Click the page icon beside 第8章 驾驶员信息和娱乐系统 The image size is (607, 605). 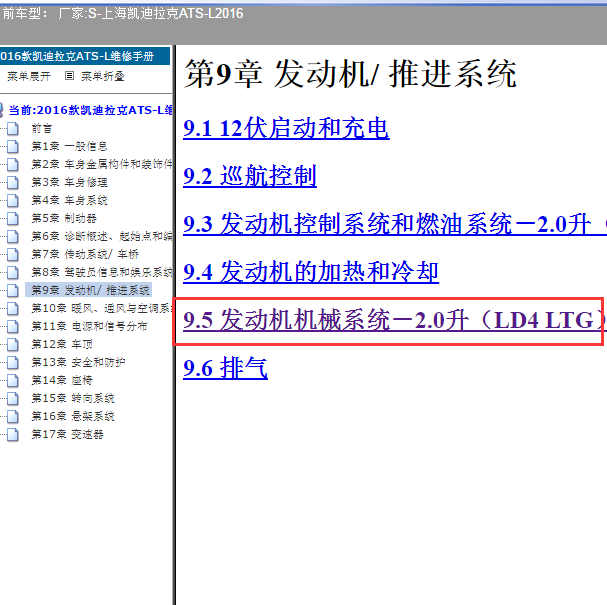coord(12,273)
